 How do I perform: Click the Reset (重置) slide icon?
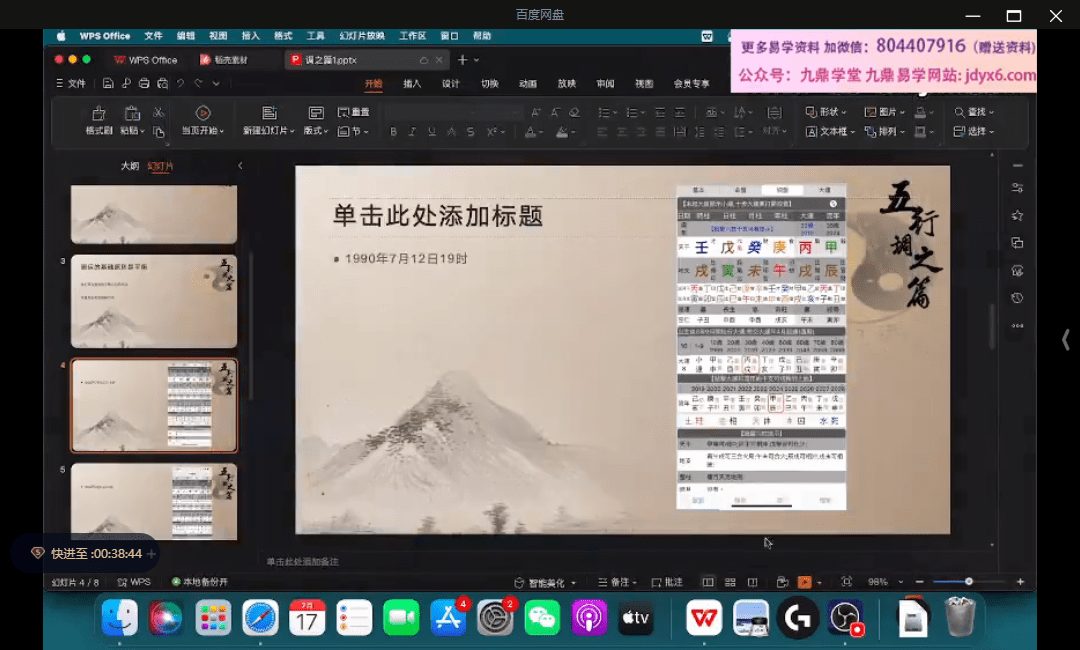[353, 112]
